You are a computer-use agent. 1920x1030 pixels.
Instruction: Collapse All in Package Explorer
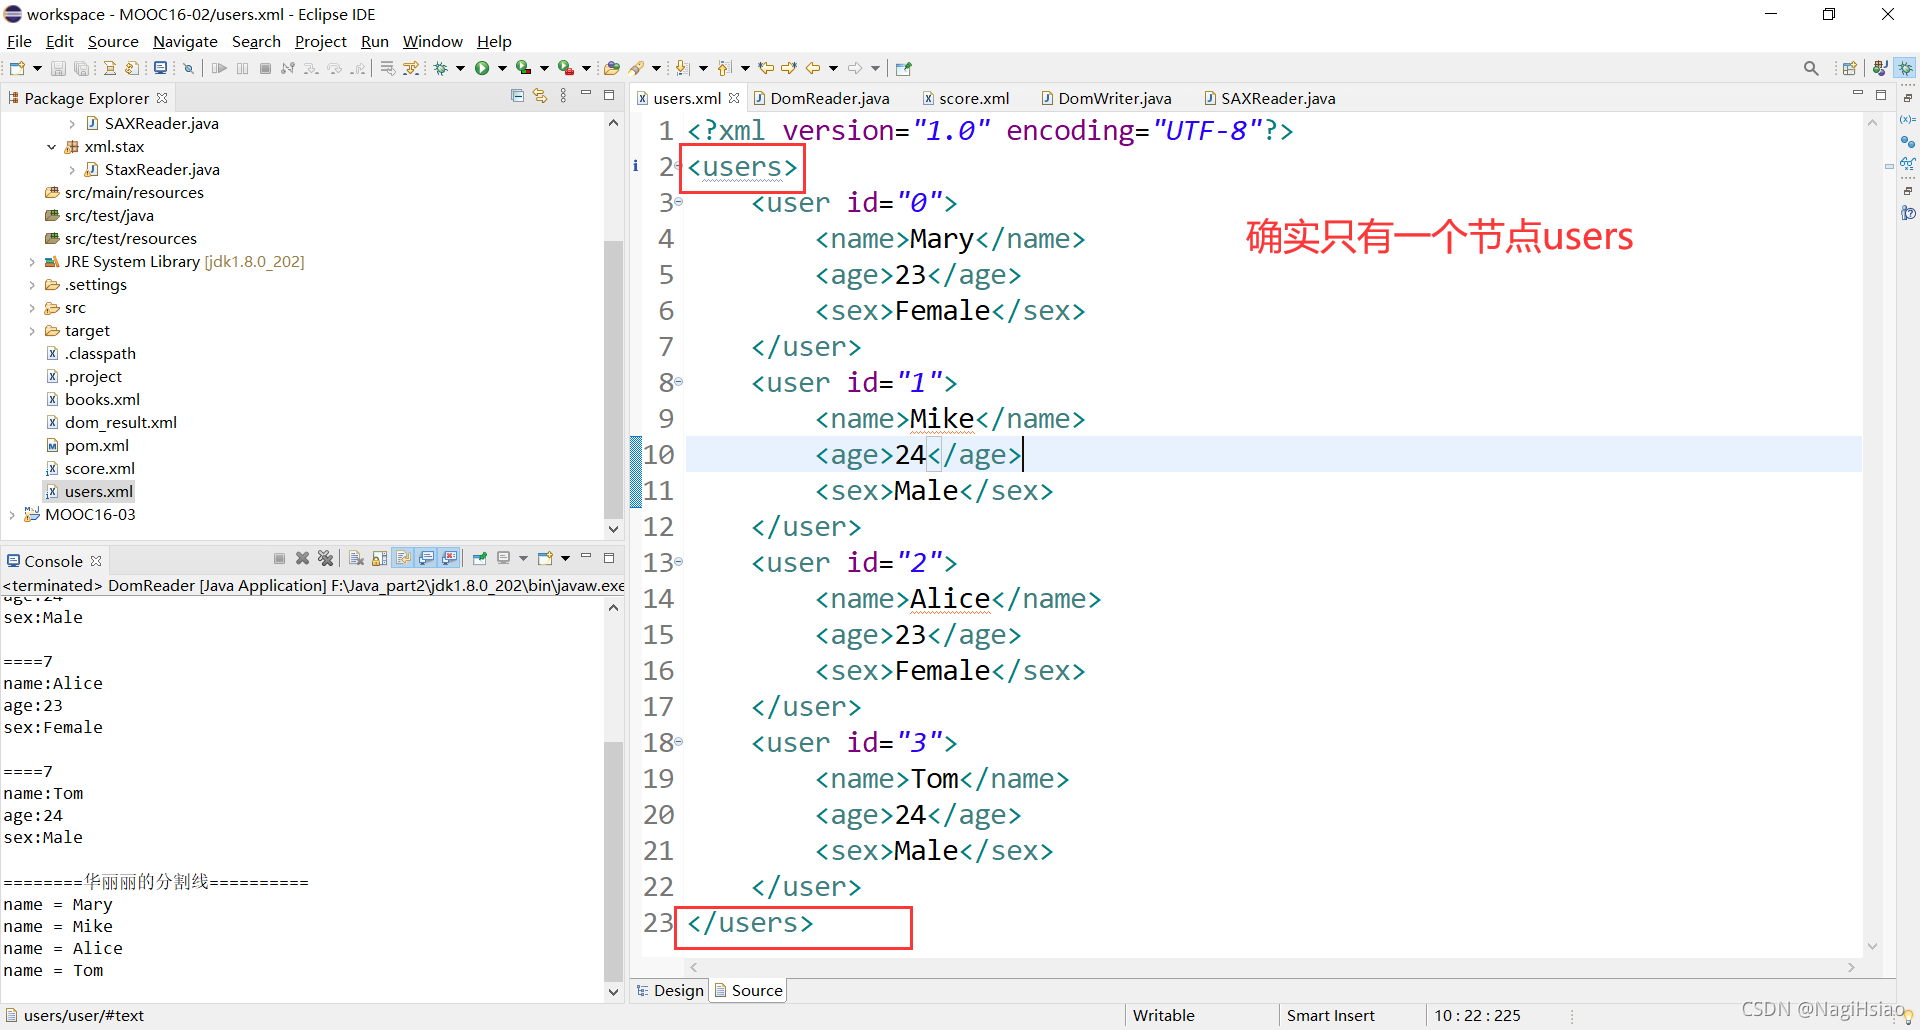(517, 96)
